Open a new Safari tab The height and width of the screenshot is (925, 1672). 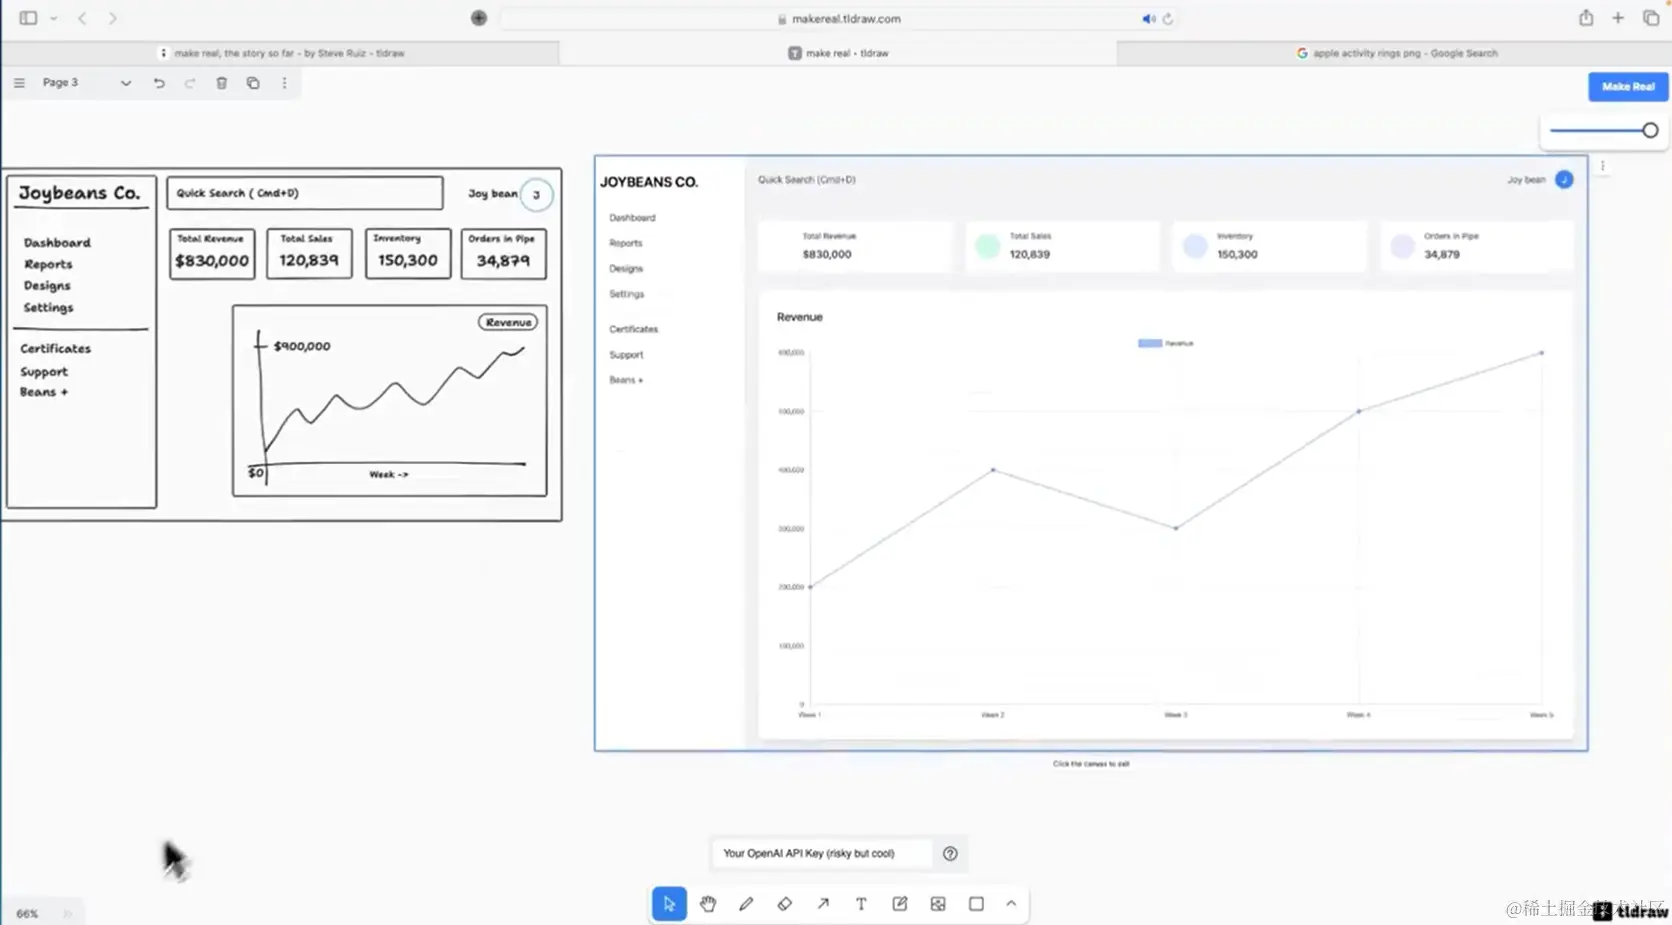(1618, 18)
